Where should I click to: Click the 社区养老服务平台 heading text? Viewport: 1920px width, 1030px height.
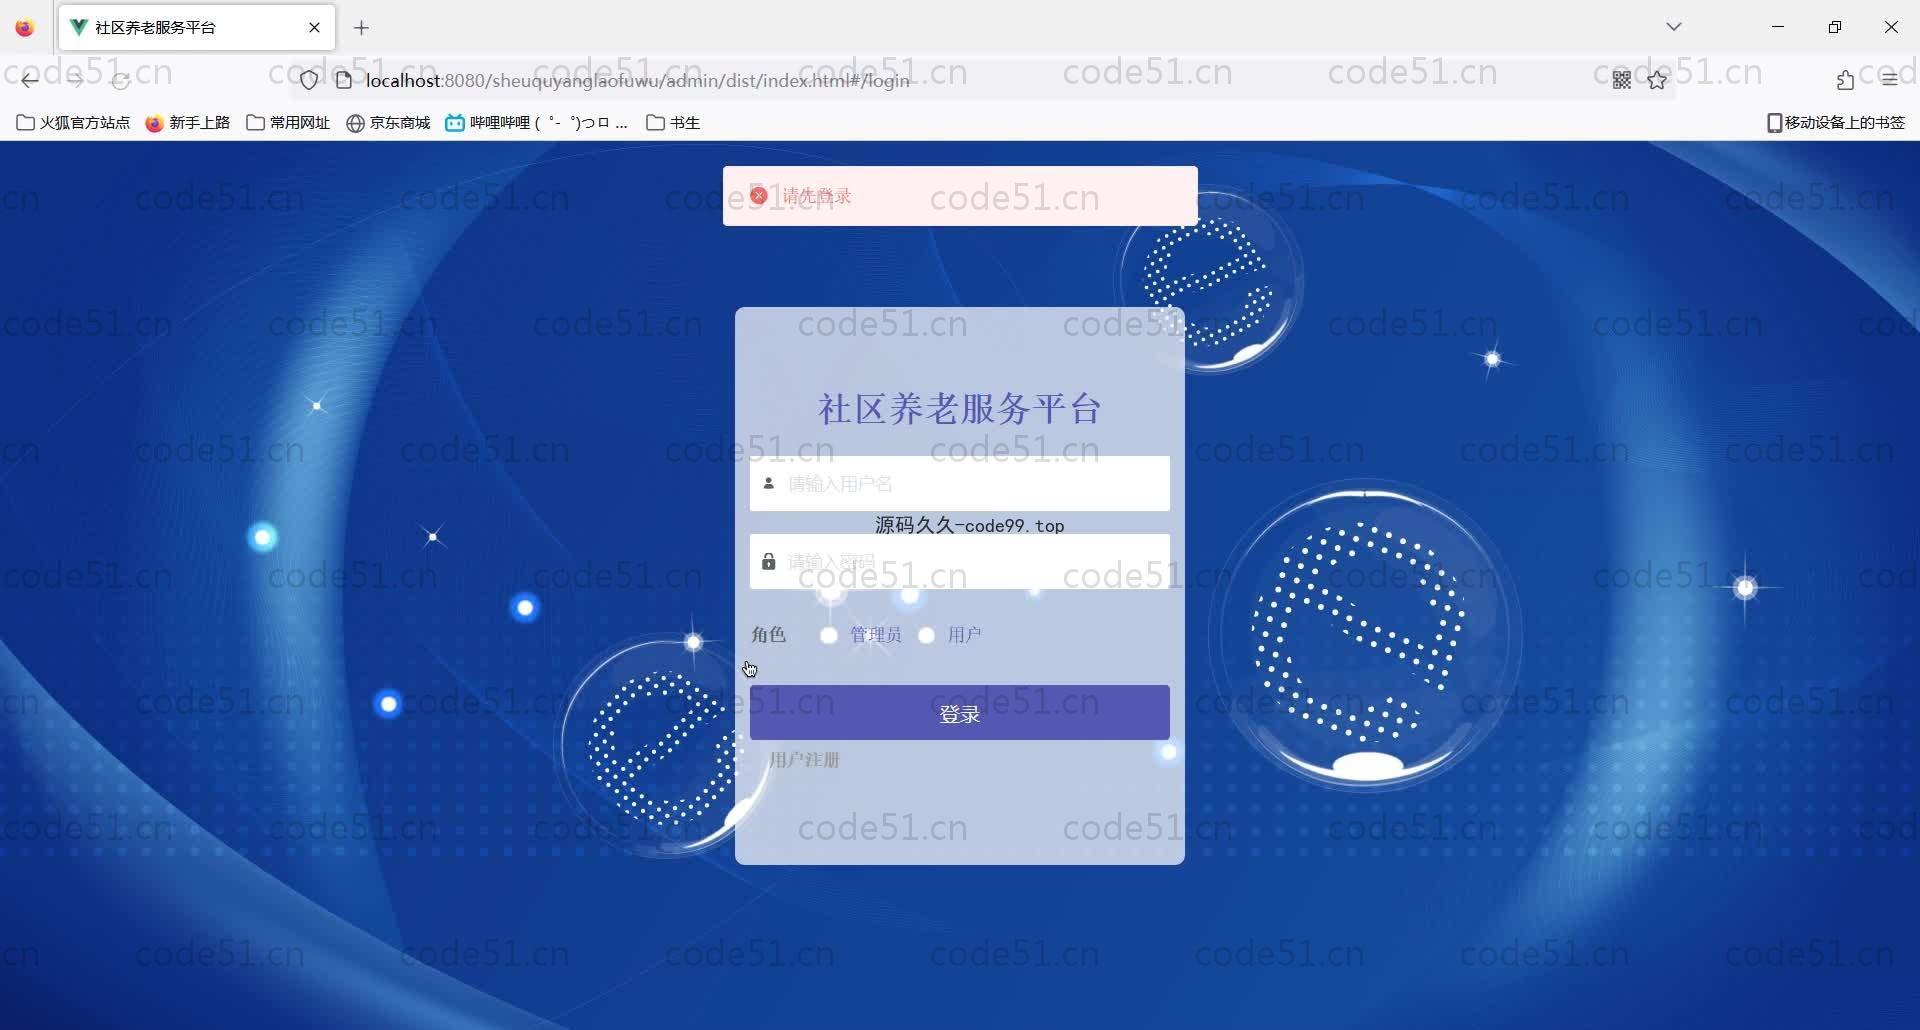coord(960,408)
